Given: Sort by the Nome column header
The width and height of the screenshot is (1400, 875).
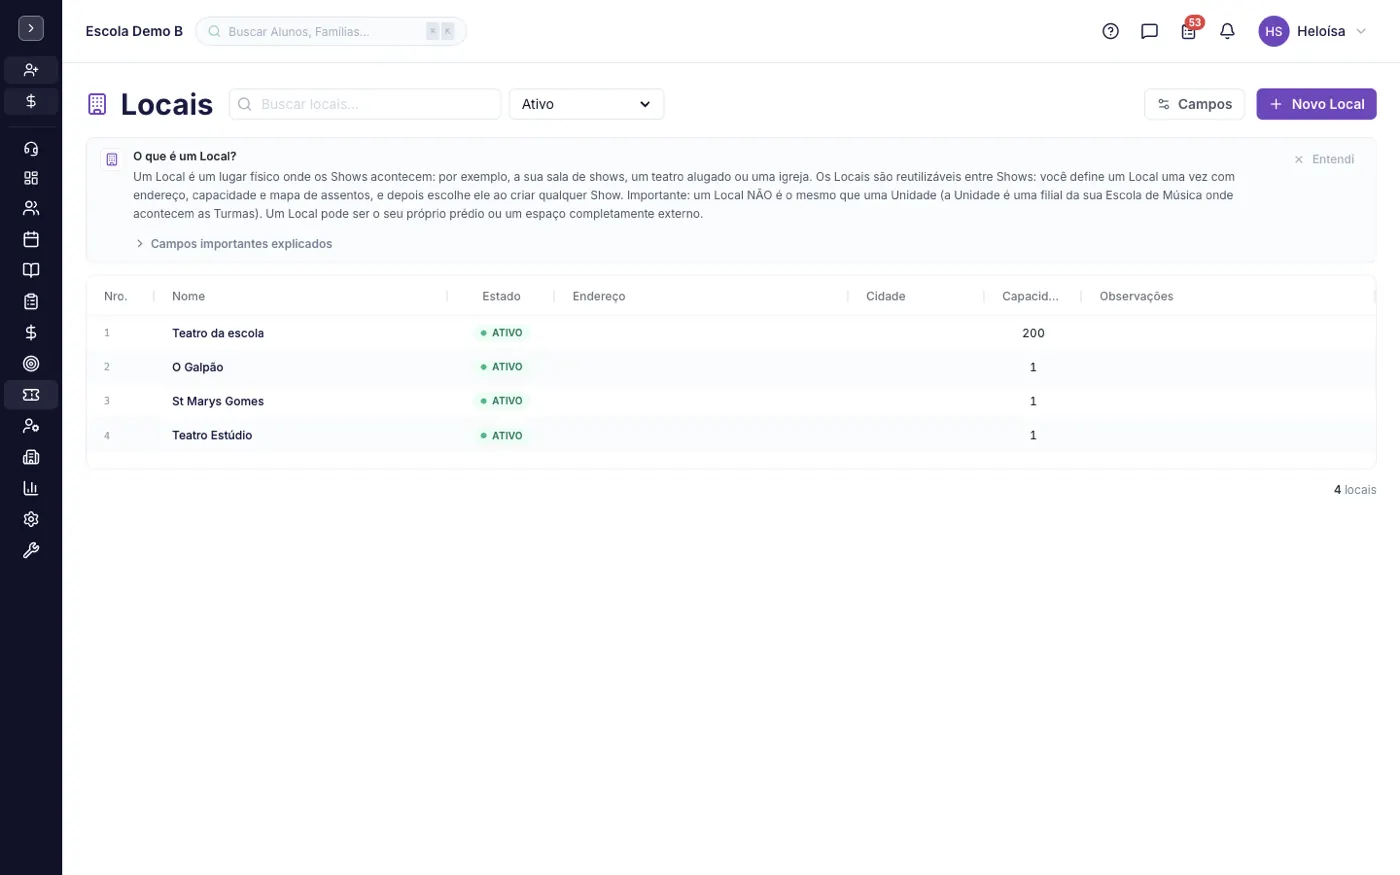Looking at the screenshot, I should (x=188, y=296).
